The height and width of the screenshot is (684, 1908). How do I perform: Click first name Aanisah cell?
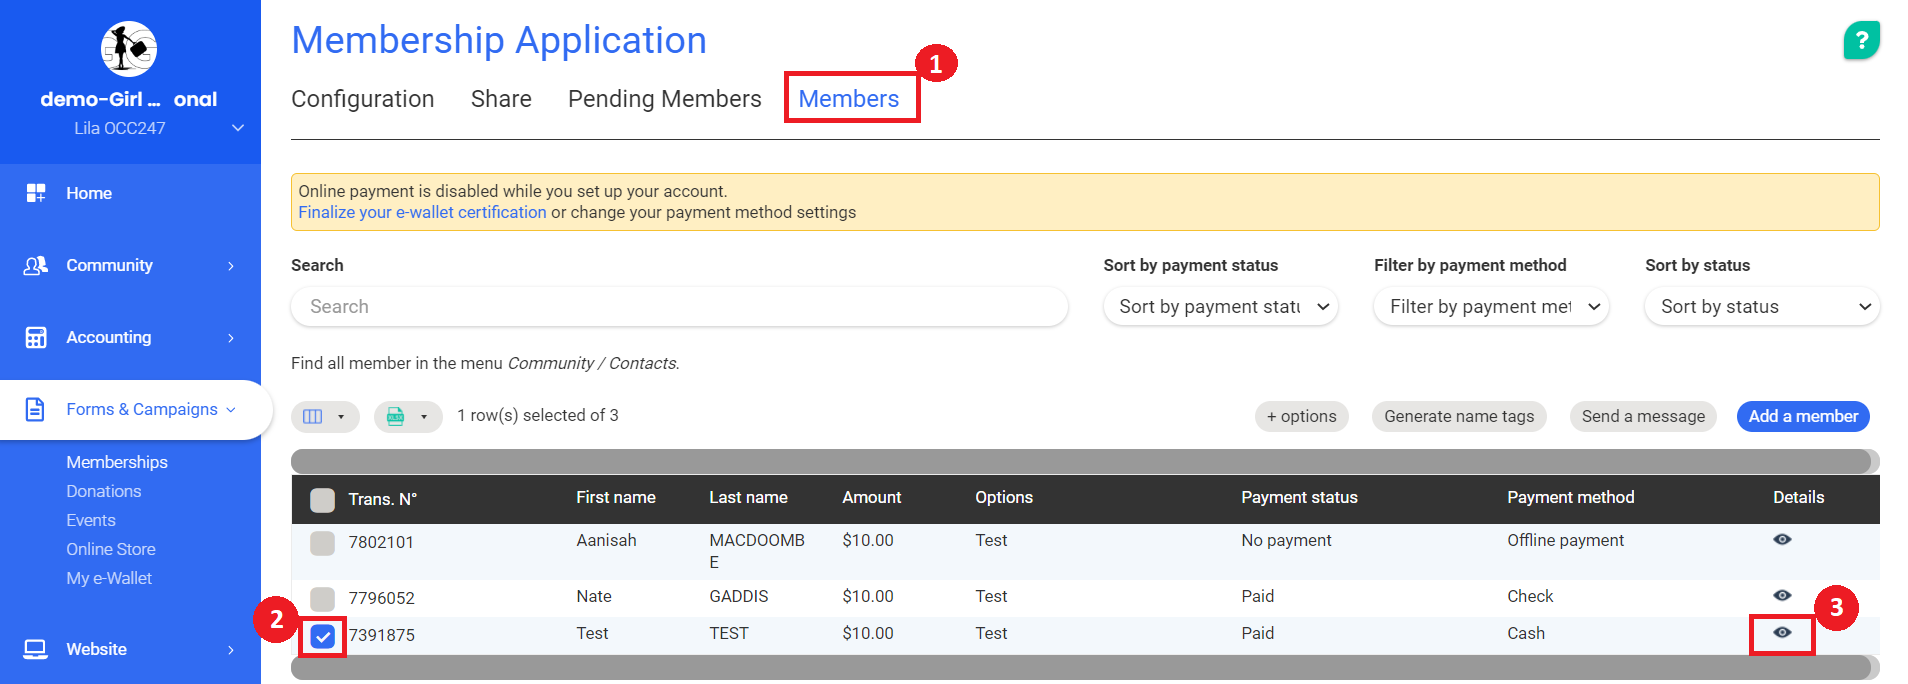(x=606, y=540)
